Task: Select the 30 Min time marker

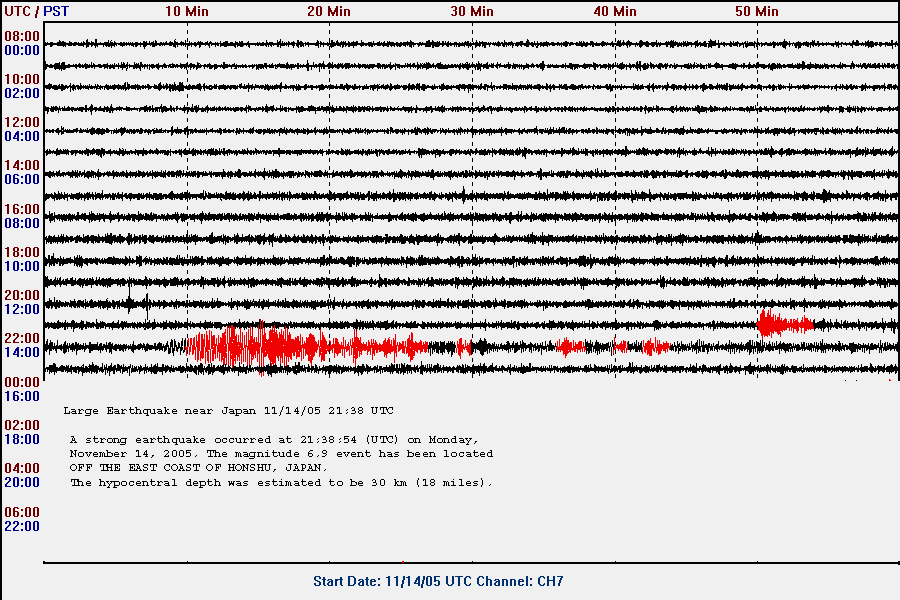Action: pyautogui.click(x=472, y=11)
